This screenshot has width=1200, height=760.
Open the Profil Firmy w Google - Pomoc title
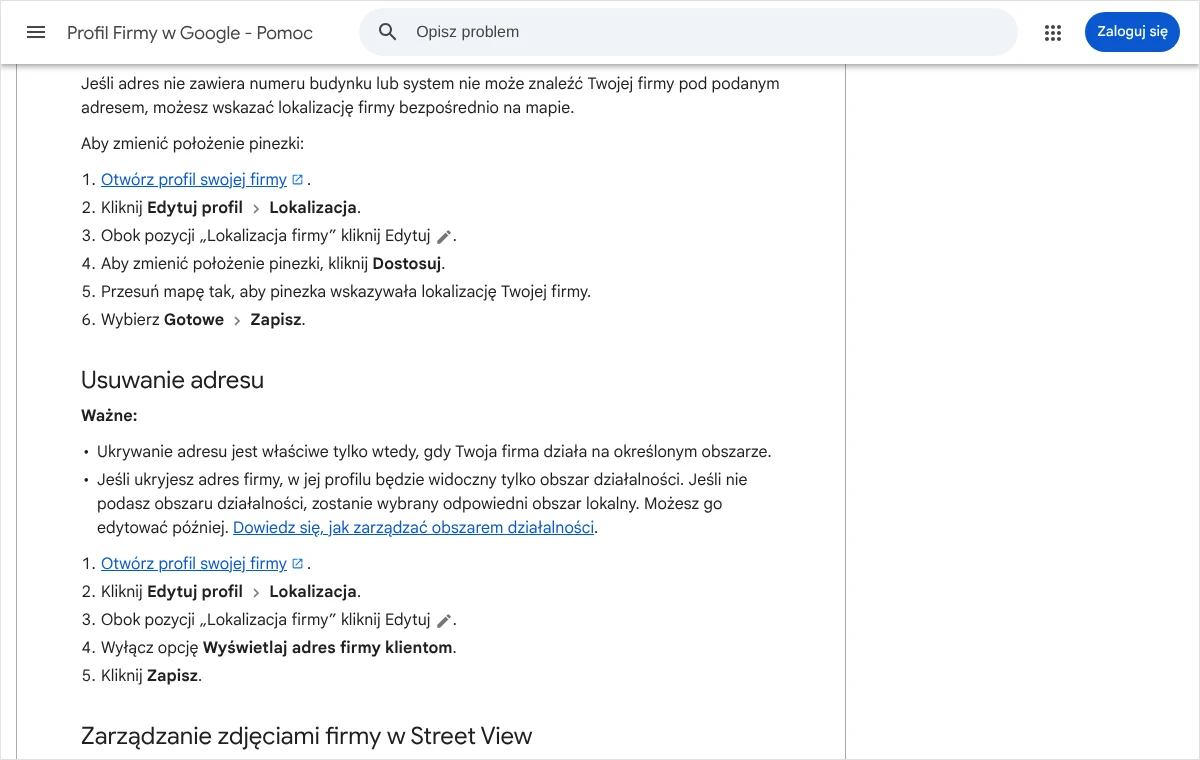click(190, 33)
